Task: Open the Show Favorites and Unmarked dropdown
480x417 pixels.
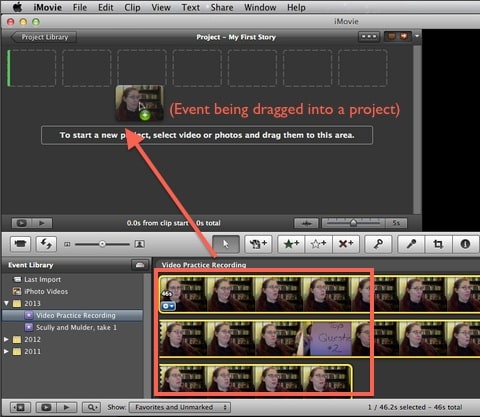Action: [x=180, y=407]
